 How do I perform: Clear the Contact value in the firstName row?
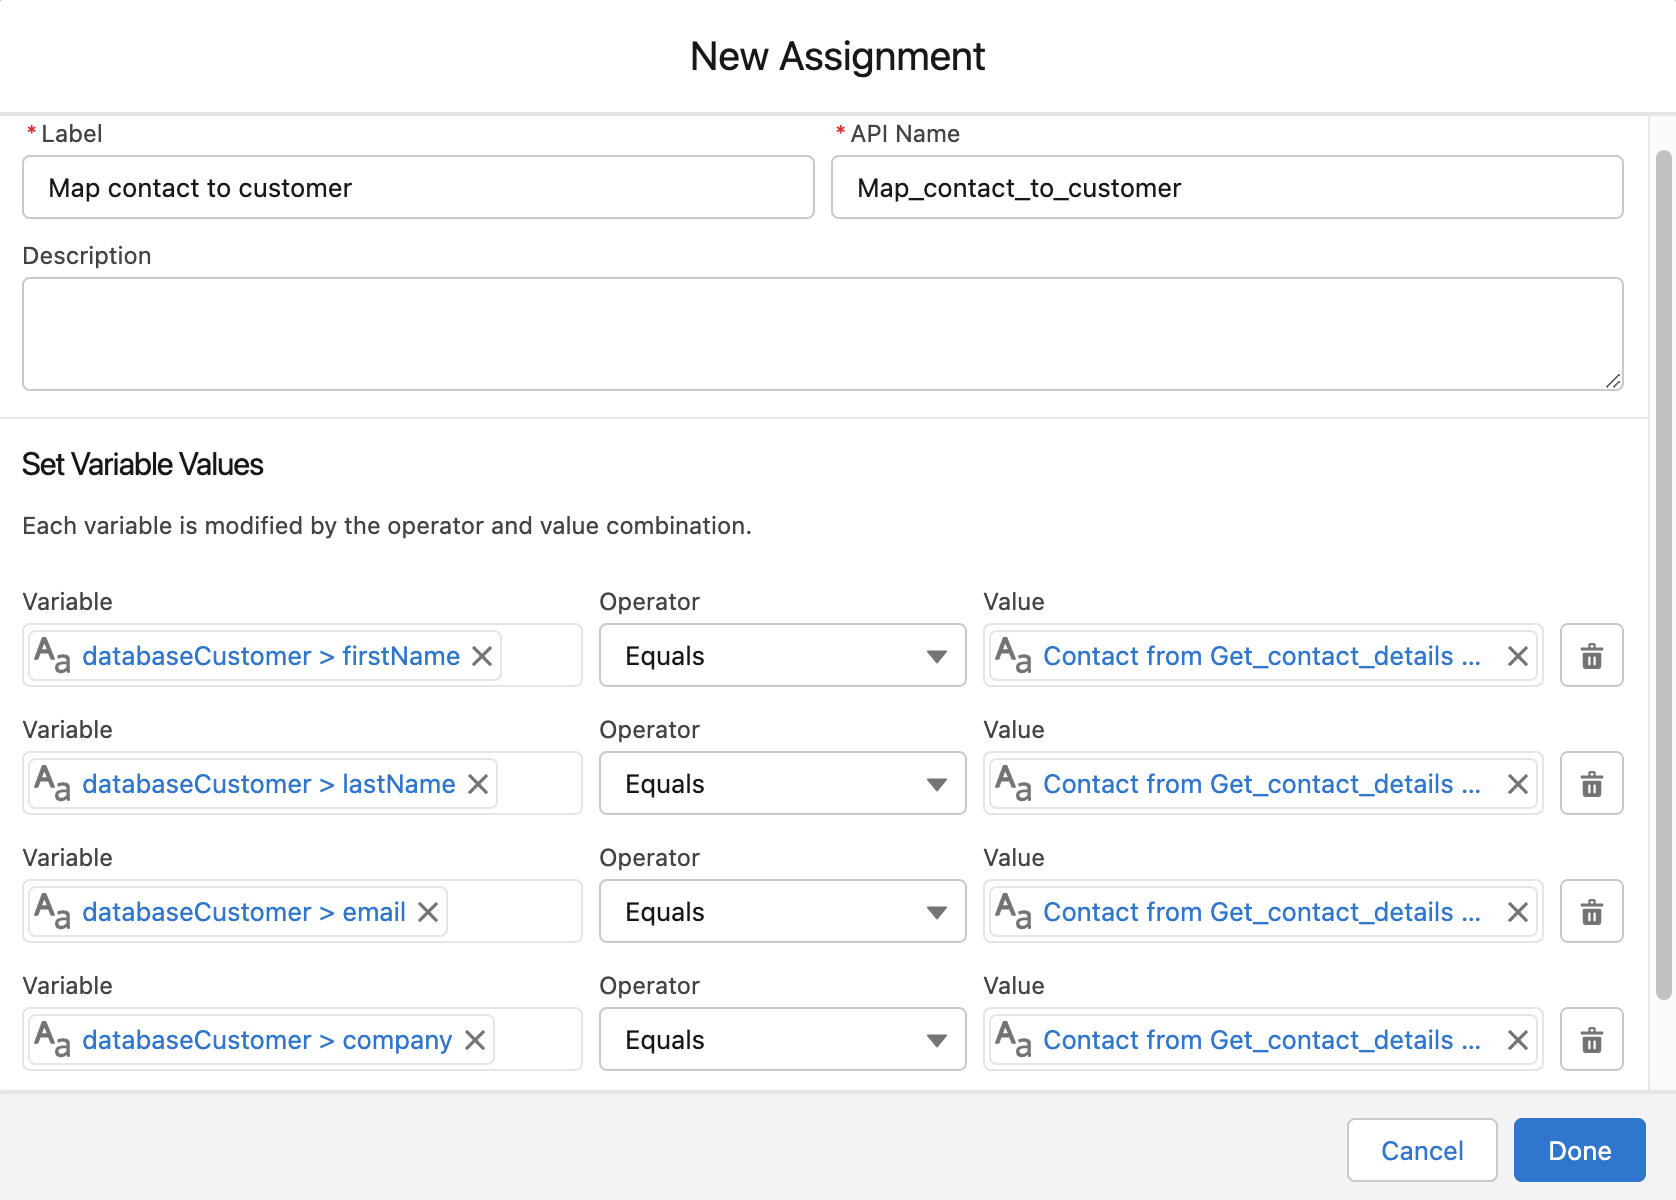click(x=1516, y=655)
